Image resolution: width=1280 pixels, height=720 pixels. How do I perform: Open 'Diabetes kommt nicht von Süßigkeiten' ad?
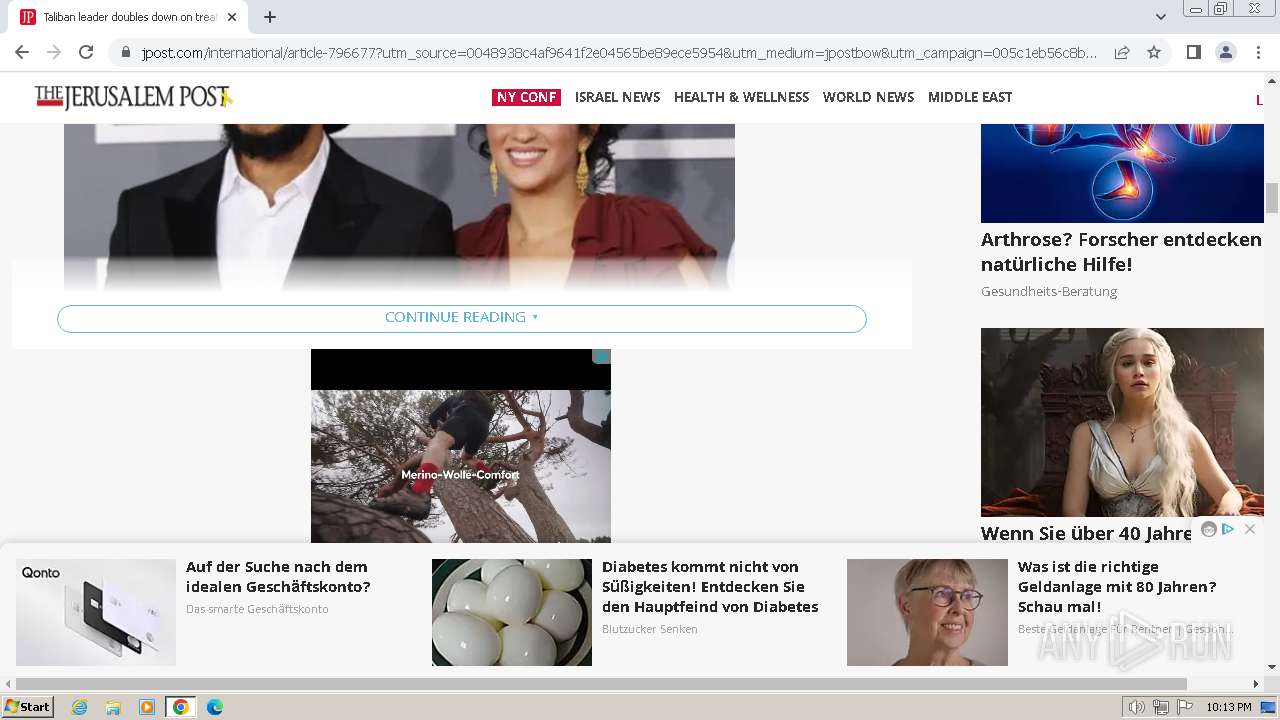710,587
